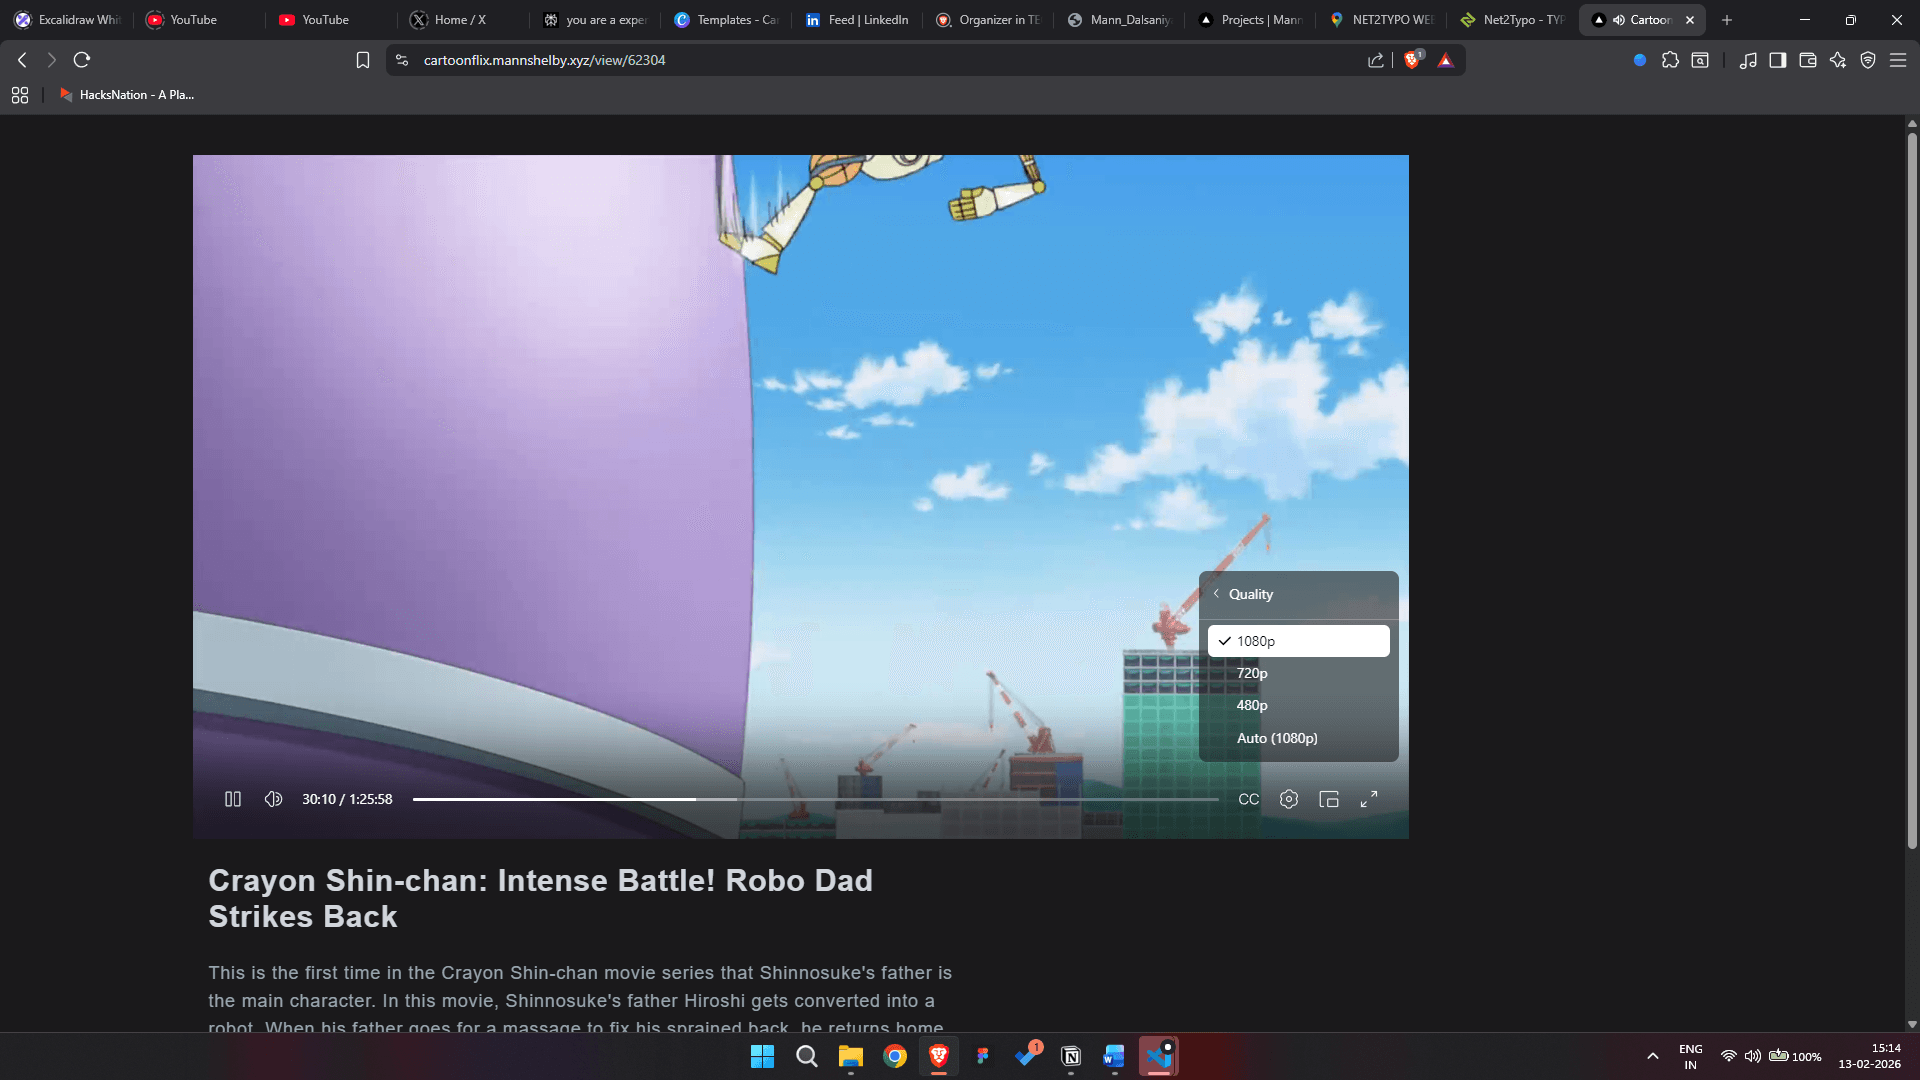
Task: Pause the video playback
Action: point(233,799)
